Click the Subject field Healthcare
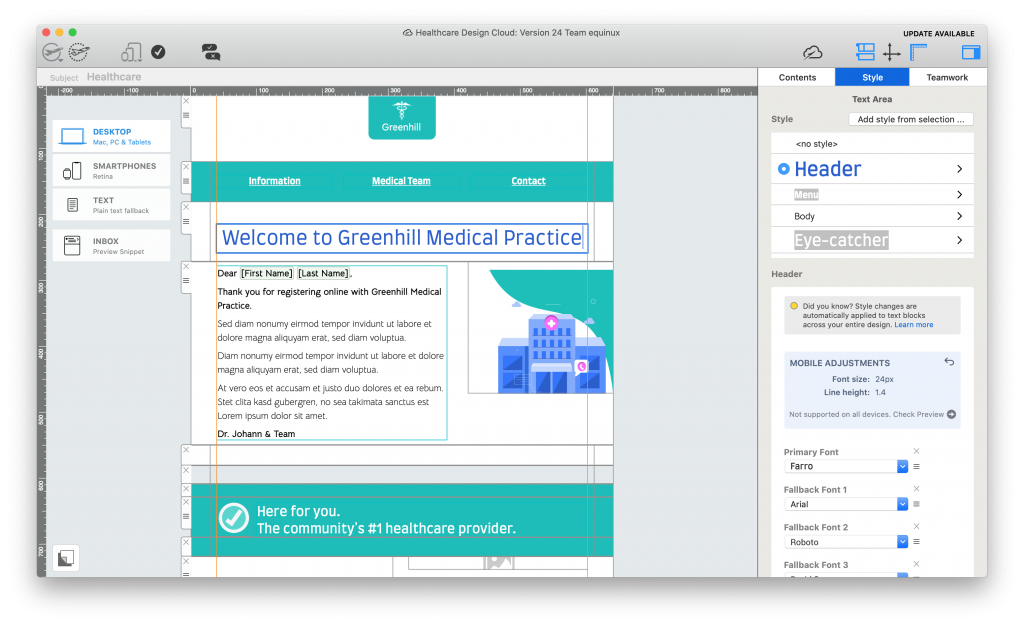This screenshot has height=626, width=1024. (x=114, y=77)
